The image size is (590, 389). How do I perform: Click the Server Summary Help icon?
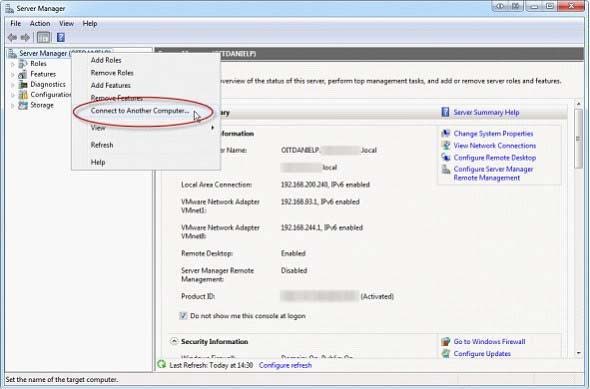pyautogui.click(x=445, y=112)
